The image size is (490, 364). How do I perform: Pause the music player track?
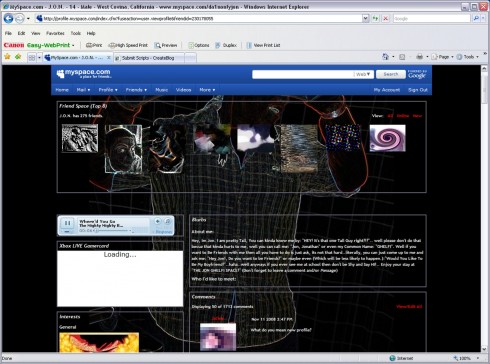pos(67,223)
